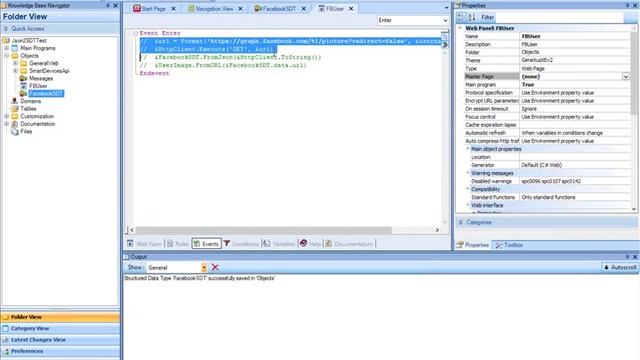Collapse Main object properties group
Image resolution: width=640 pixels, height=360 pixels.
pyautogui.click(x=468, y=149)
